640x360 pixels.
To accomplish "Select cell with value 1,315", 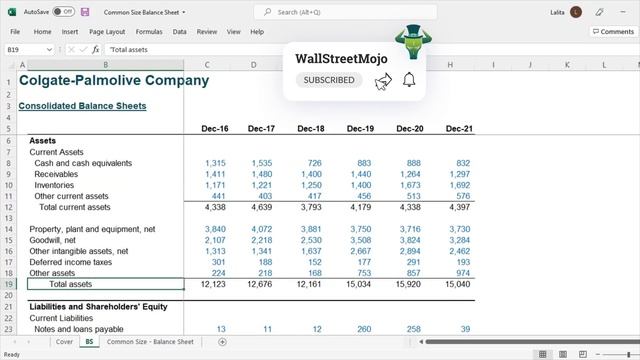I will (x=215, y=163).
